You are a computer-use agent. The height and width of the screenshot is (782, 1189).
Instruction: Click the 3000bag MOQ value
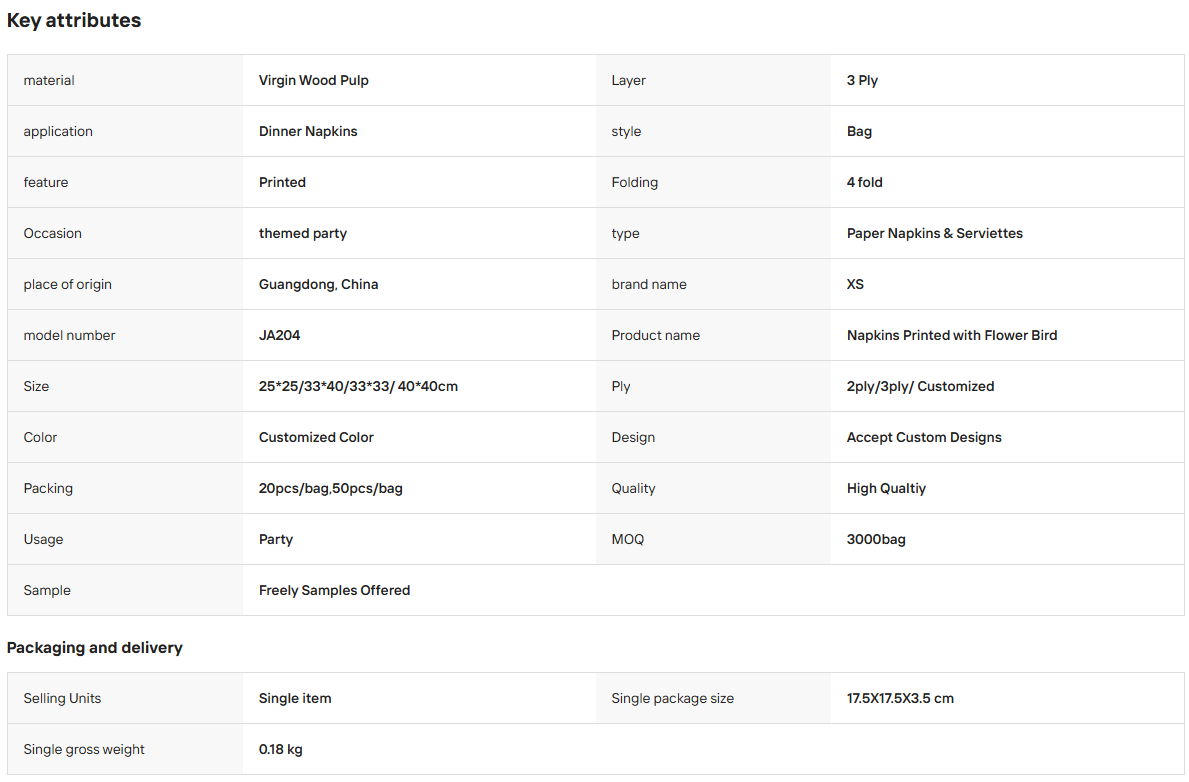876,539
